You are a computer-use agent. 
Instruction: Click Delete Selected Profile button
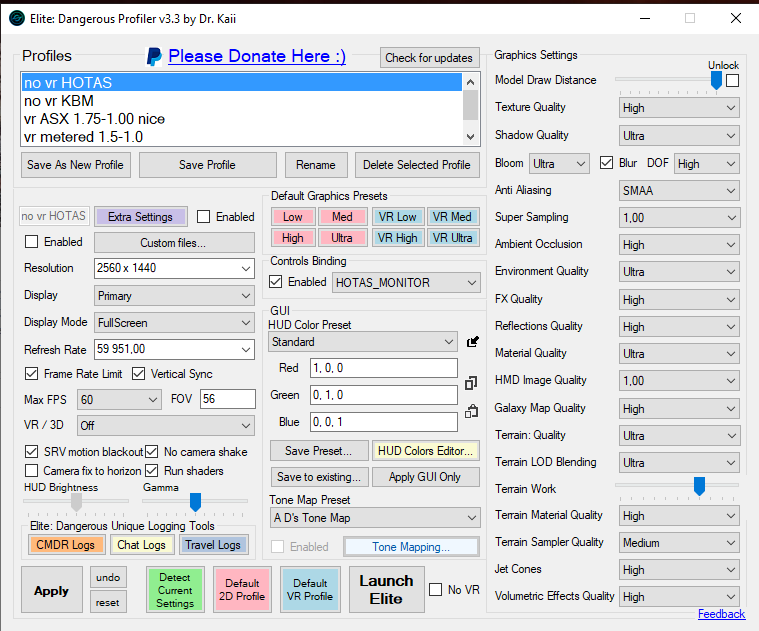point(417,165)
